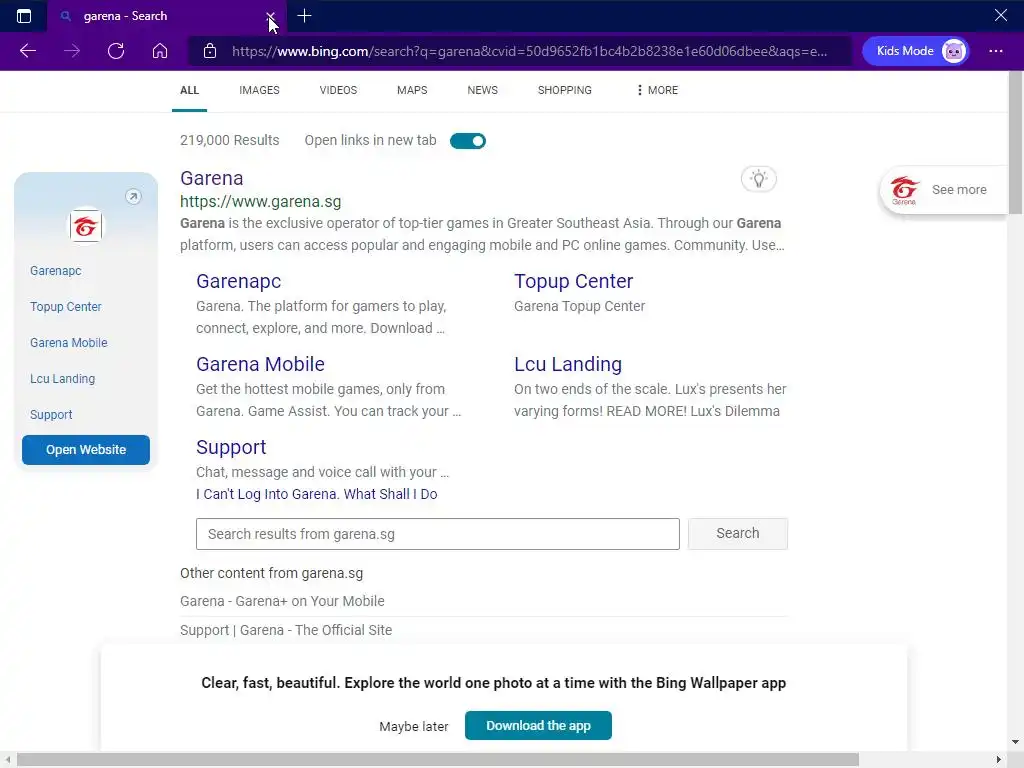Open Topup Center link in sidebar
This screenshot has height=768, width=1024.
65,306
